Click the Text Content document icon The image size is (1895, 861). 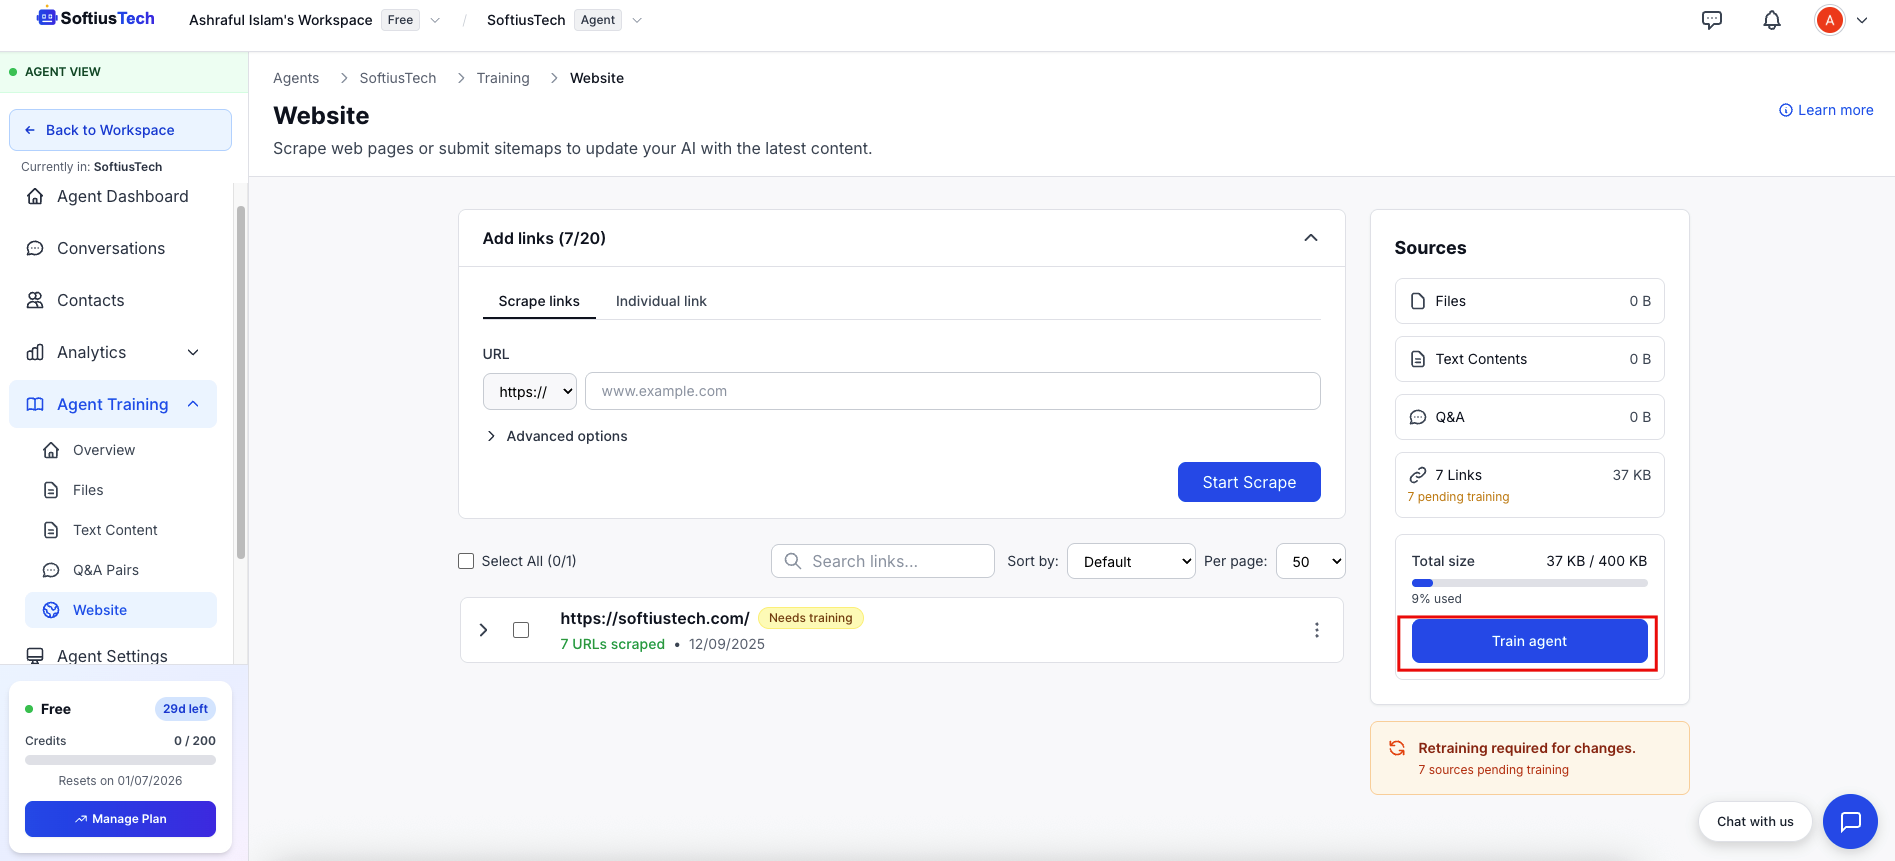pos(51,530)
